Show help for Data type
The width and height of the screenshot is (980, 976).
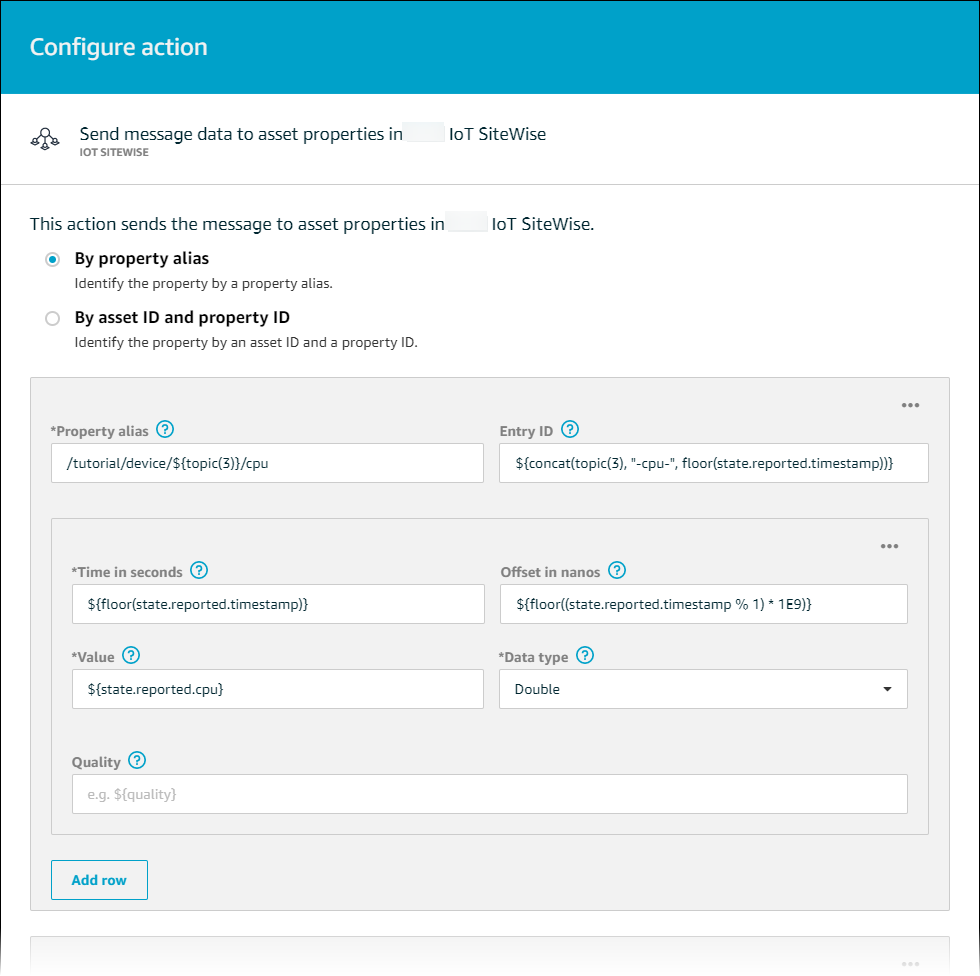click(x=585, y=656)
